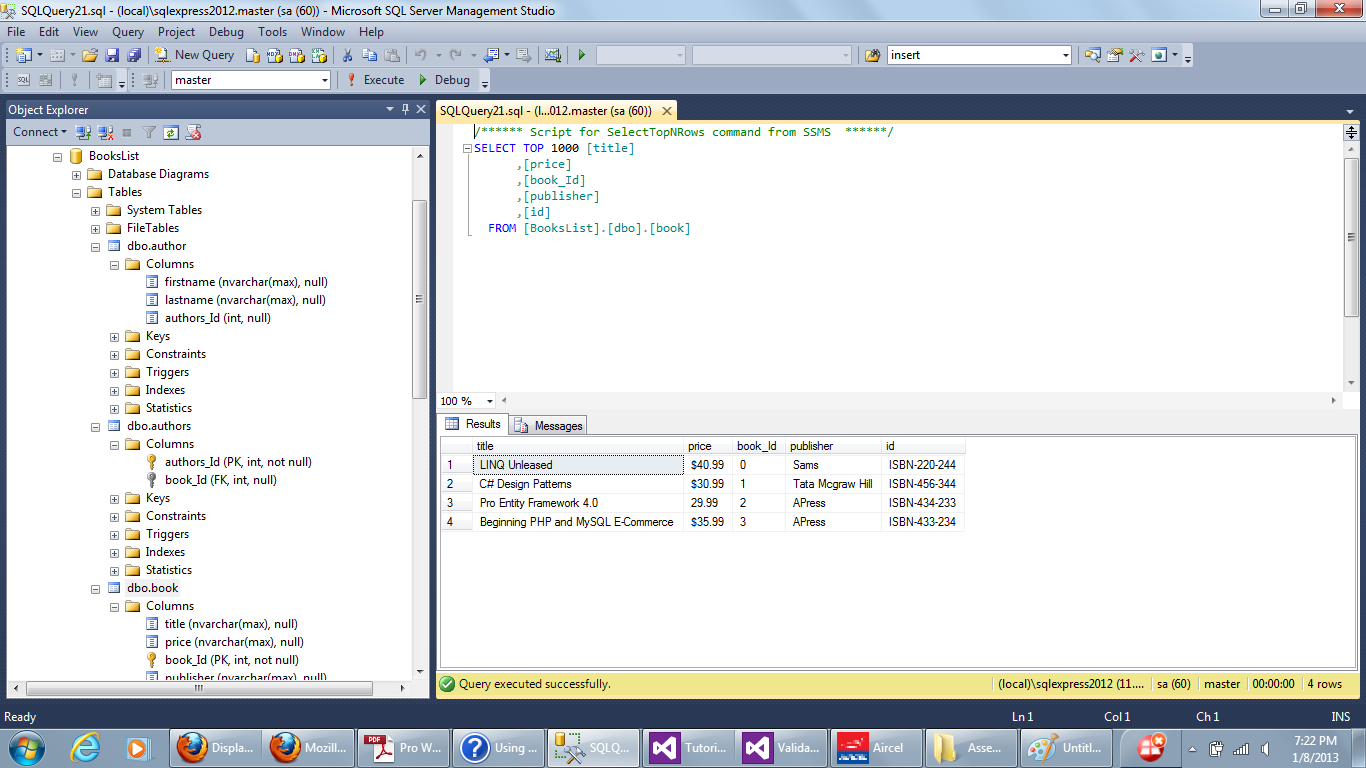This screenshot has width=1366, height=768.
Task: Click the title column header in results
Action: click(x=578, y=446)
